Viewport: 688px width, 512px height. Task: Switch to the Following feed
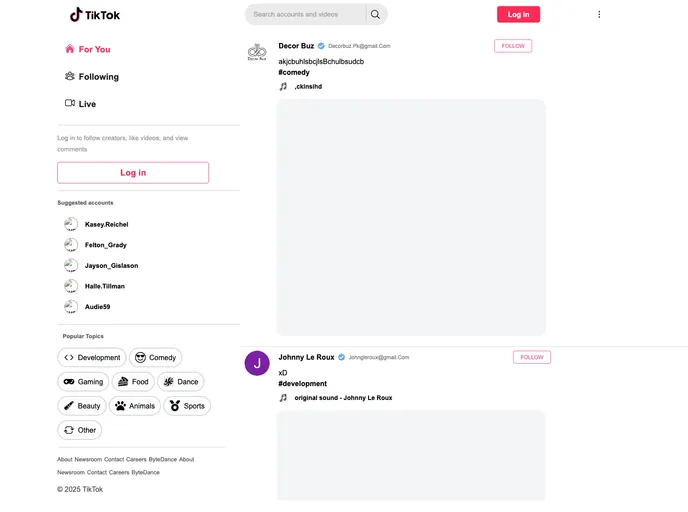click(92, 76)
